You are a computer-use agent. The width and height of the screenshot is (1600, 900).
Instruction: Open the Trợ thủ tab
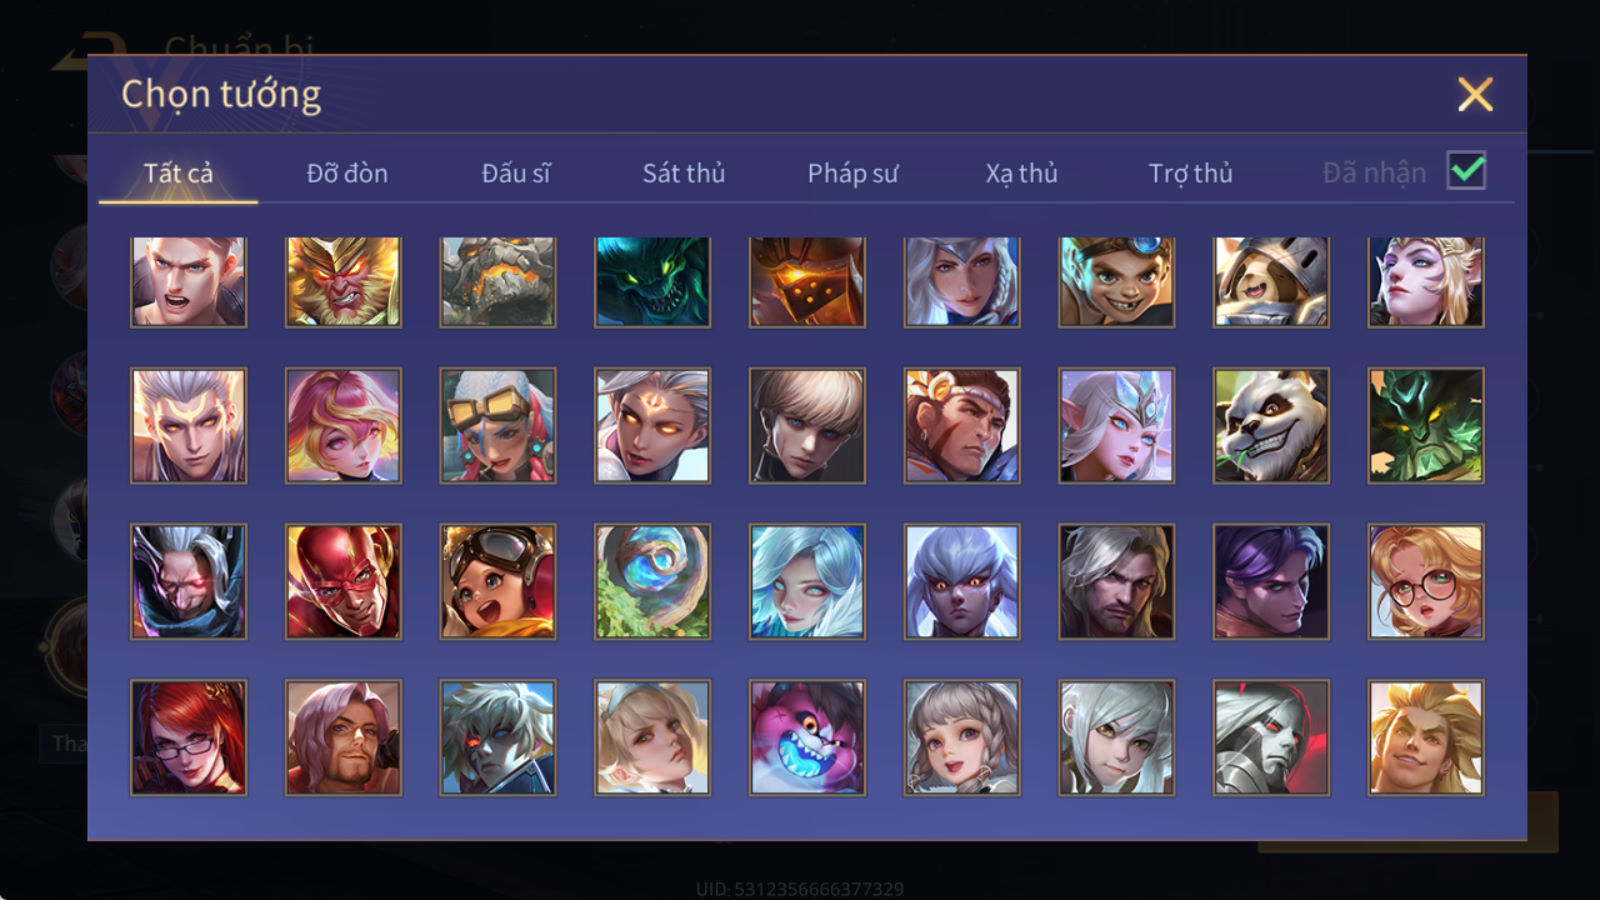coord(1190,173)
